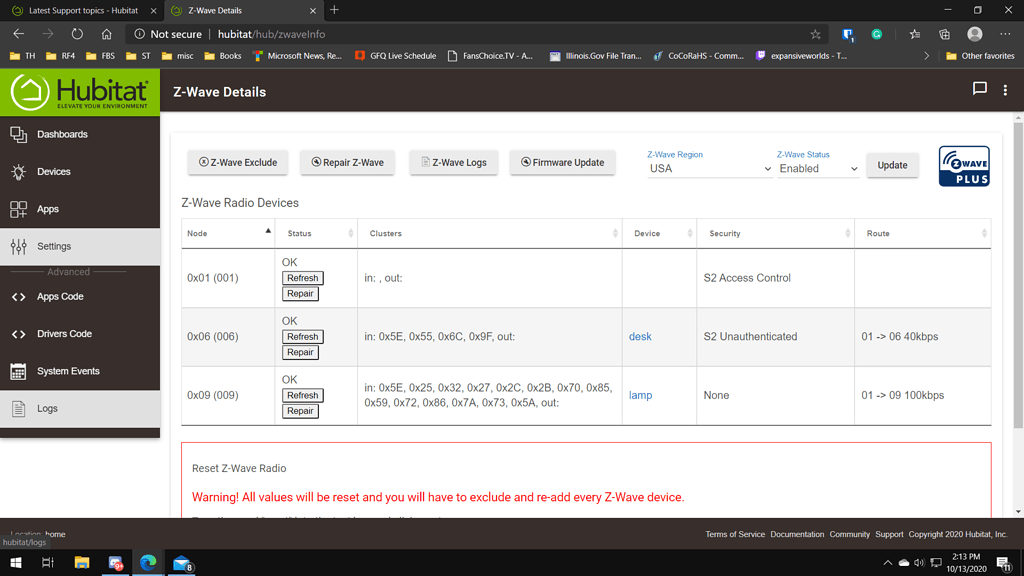Open browser collections icon

click(944, 35)
